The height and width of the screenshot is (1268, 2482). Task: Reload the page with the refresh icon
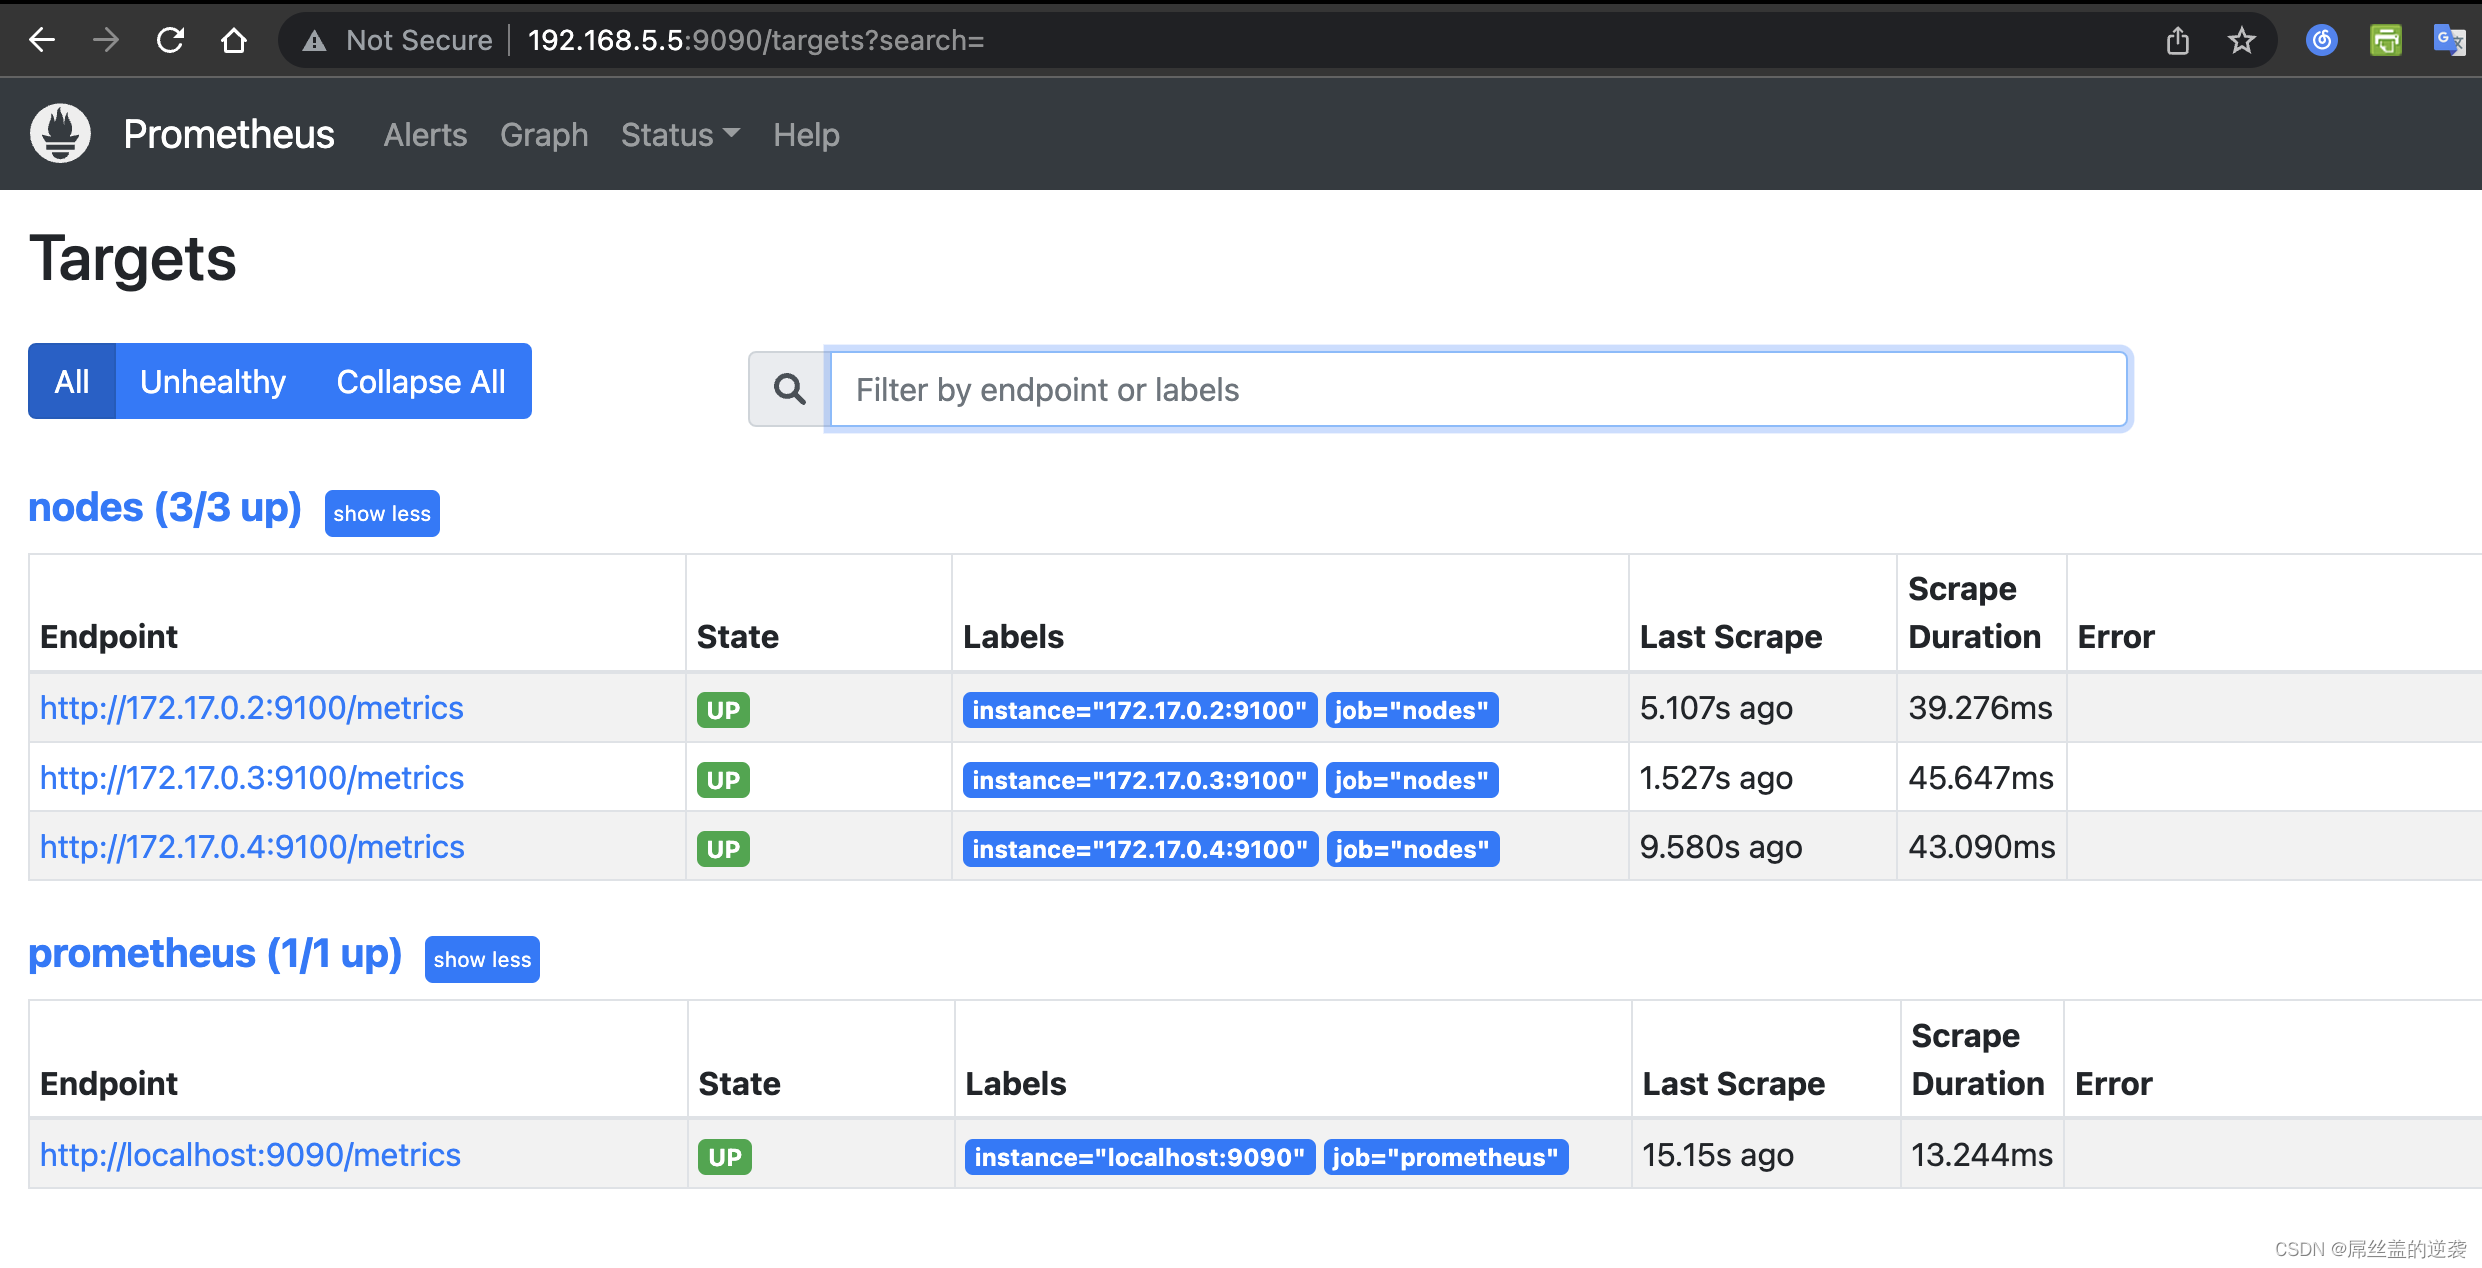click(x=170, y=40)
